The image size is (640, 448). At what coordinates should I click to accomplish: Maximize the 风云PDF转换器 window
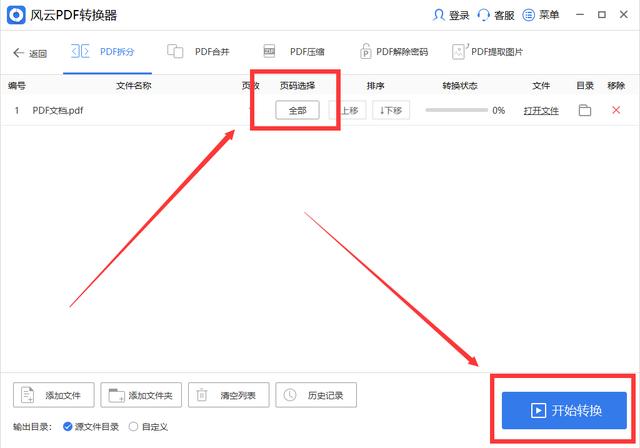tap(602, 15)
